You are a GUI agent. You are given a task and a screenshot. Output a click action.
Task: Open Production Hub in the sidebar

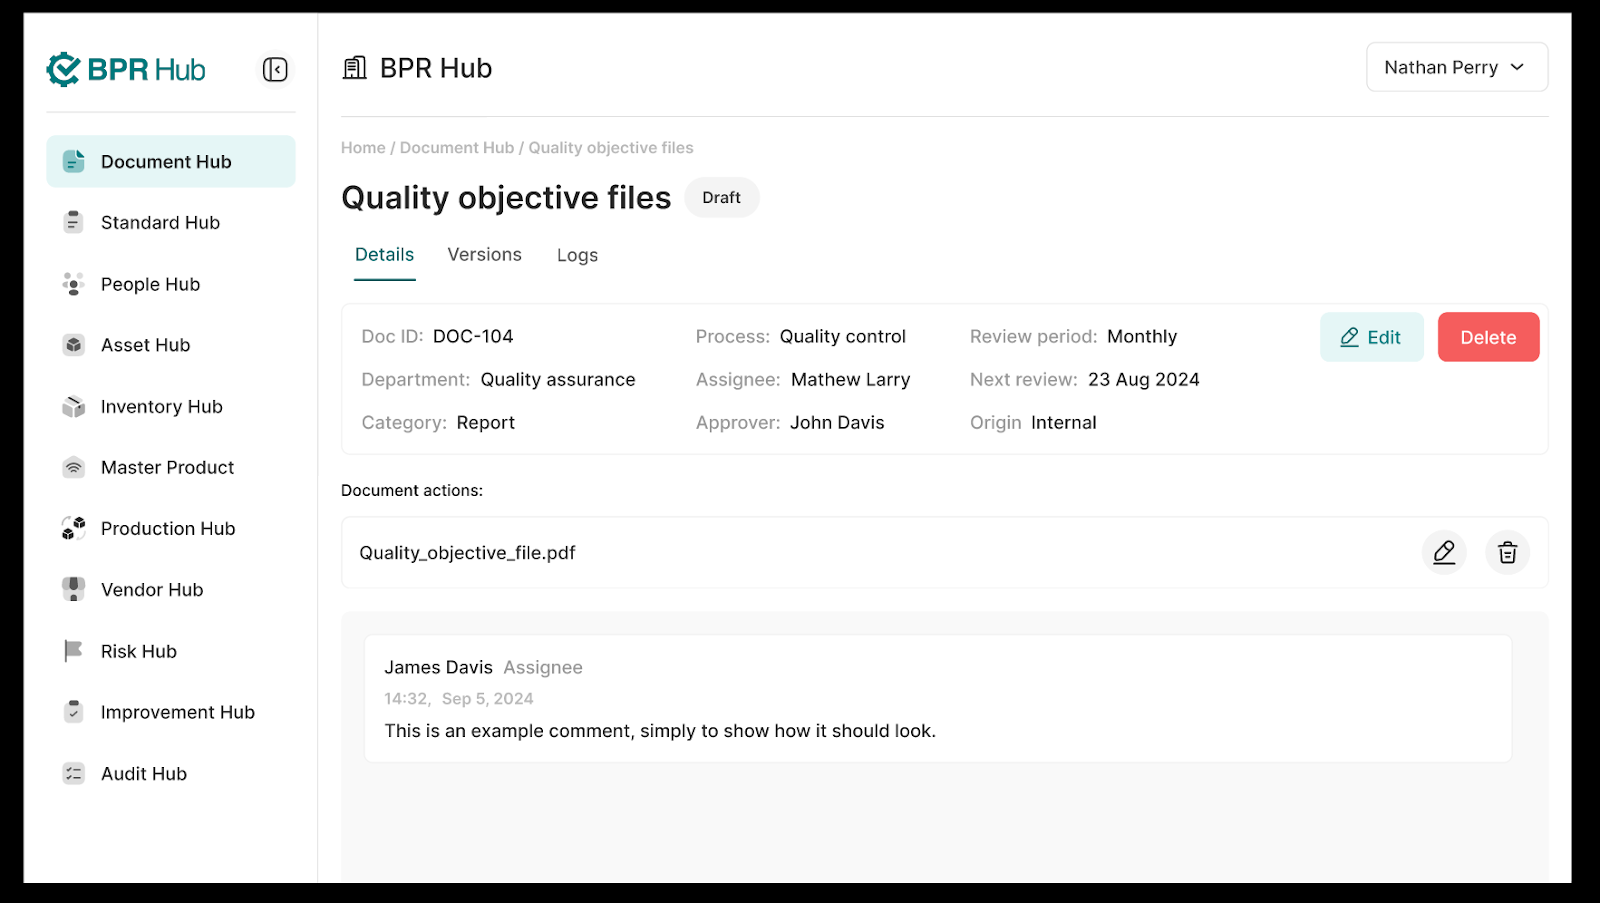click(171, 528)
